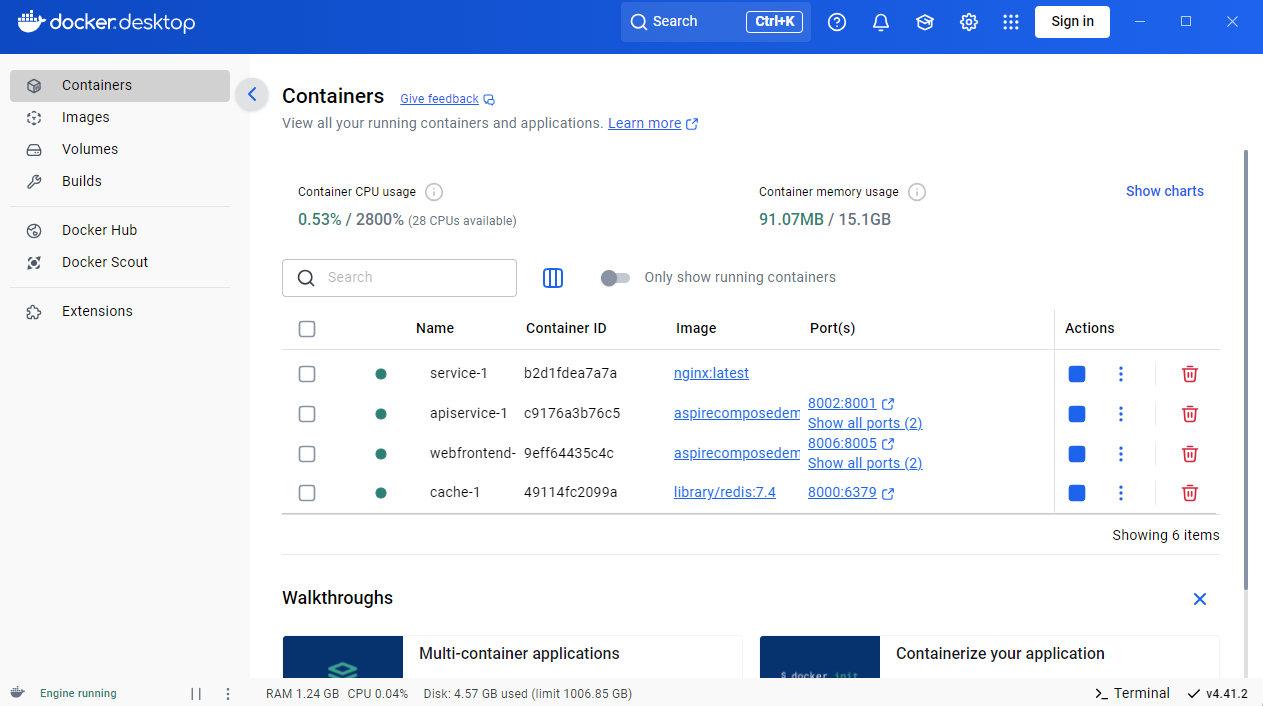This screenshot has width=1263, height=706.
Task: Close the Walkthroughs section
Action: [1200, 599]
